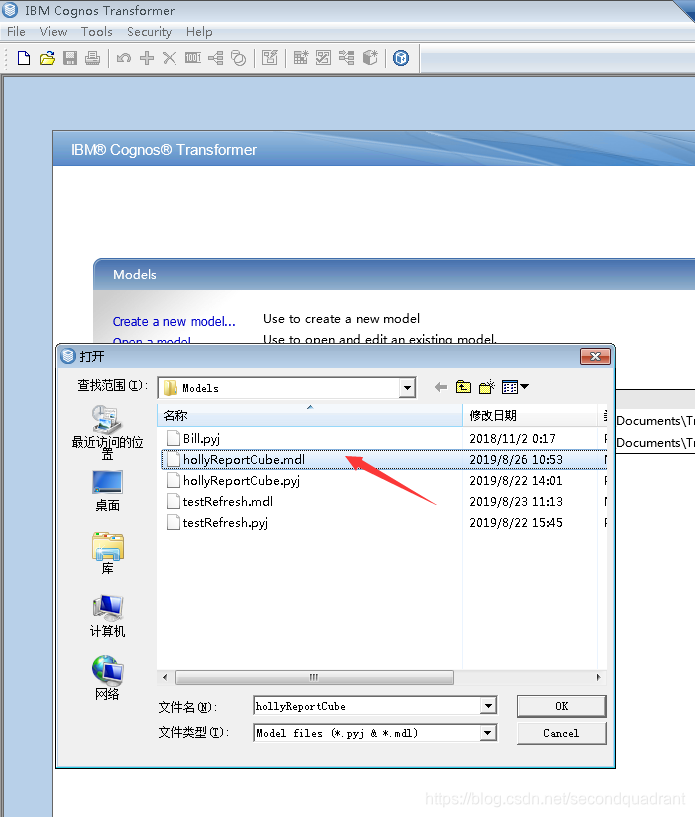Click the arrows-to-tree categories toolbar icon
This screenshot has width=695, height=817.
coord(346,58)
